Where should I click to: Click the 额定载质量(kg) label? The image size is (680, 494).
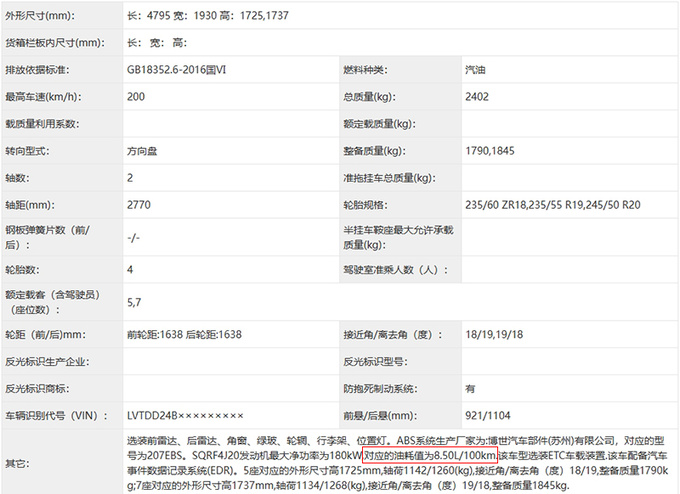click(379, 124)
